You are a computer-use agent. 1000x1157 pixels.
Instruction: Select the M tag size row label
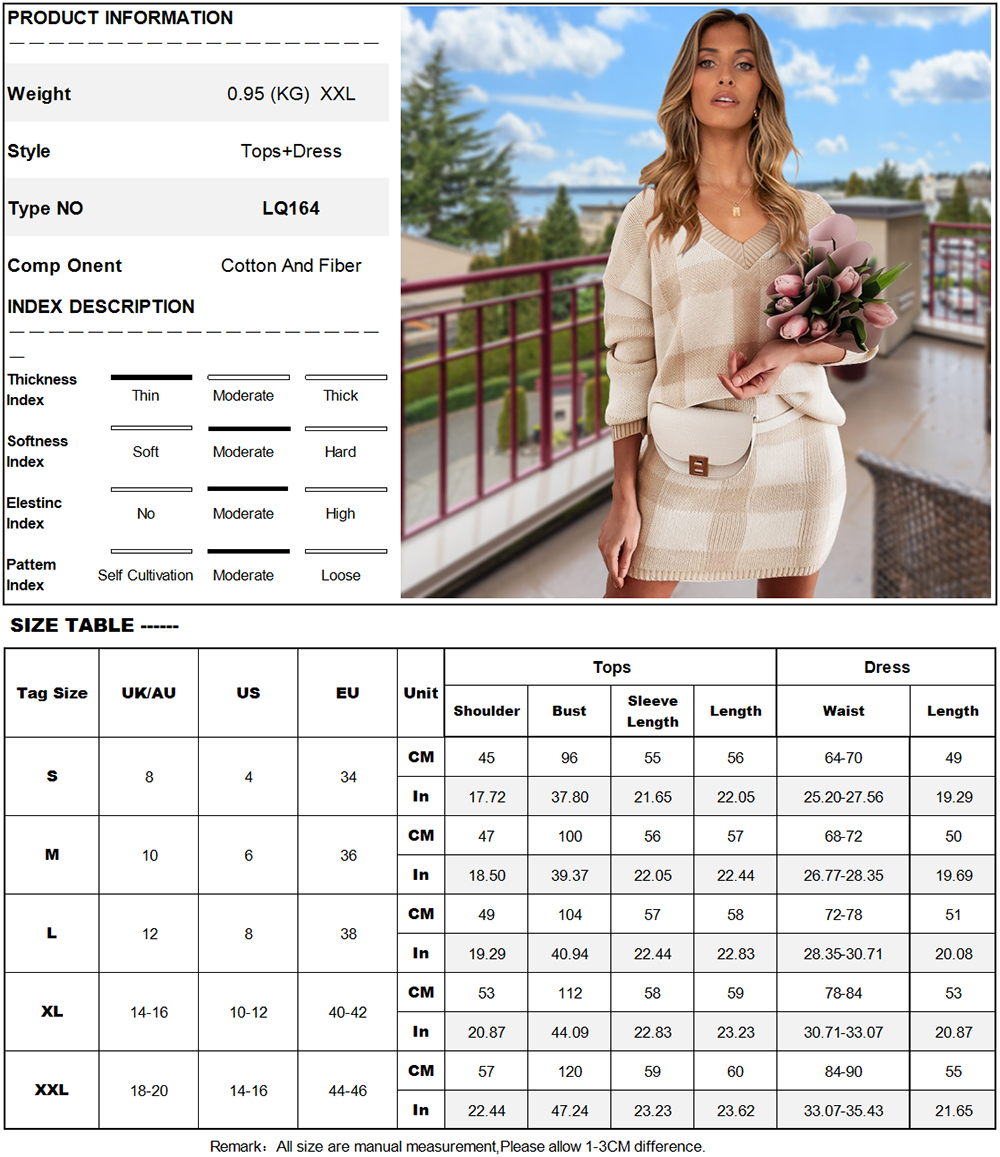click(x=52, y=854)
